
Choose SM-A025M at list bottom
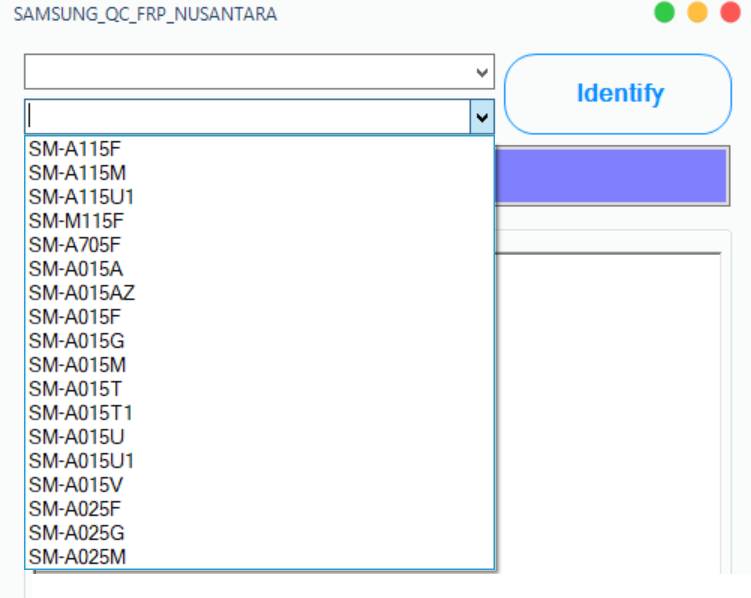tap(259, 556)
